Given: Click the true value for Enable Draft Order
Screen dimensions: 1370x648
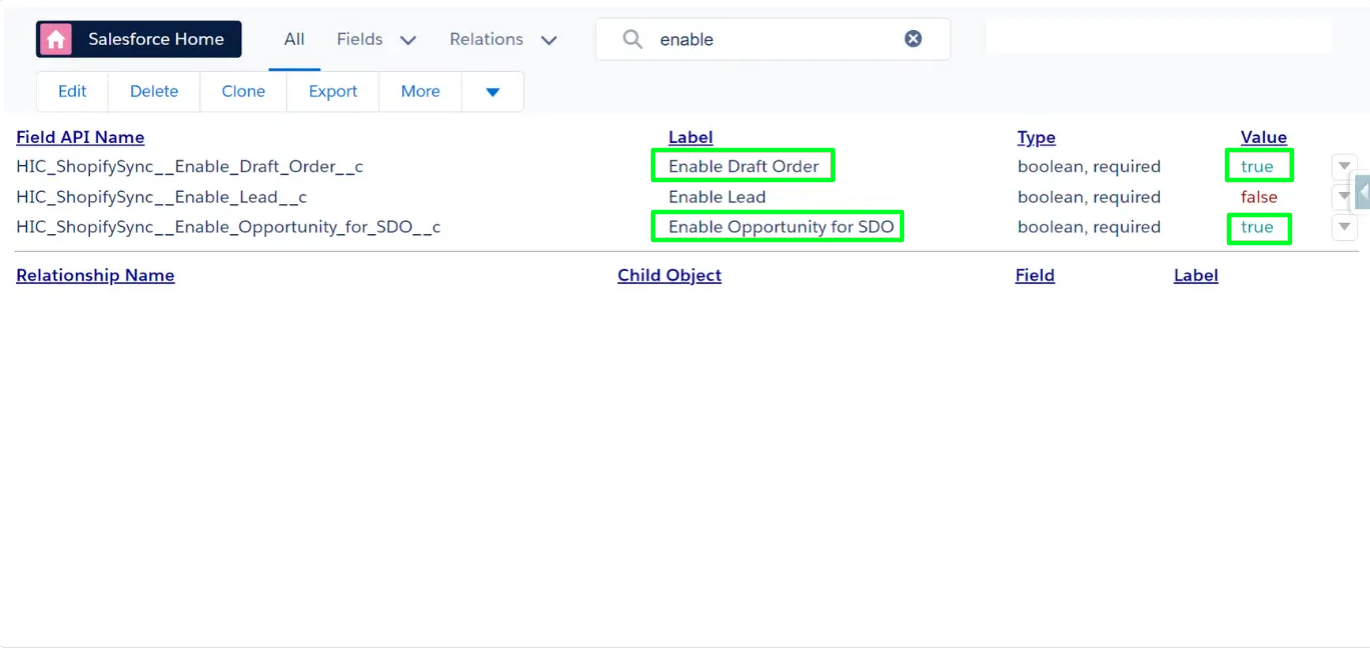Looking at the screenshot, I should 1257,167.
